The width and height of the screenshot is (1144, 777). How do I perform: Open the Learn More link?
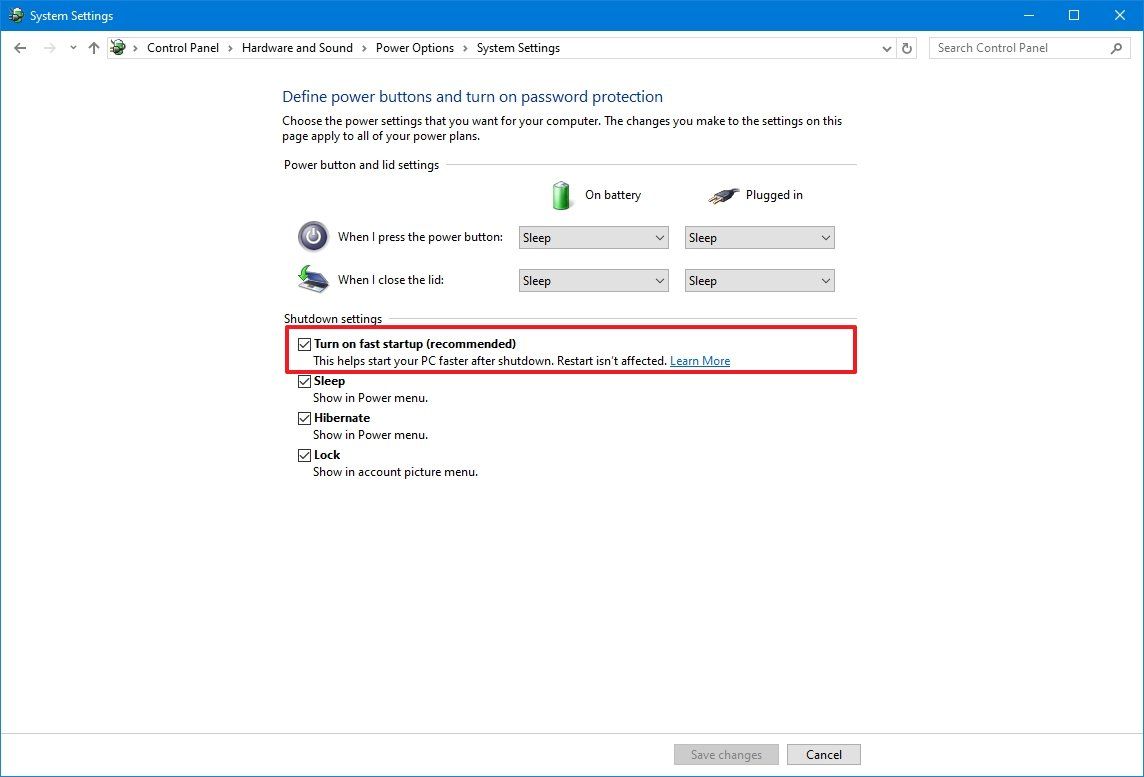tap(700, 361)
